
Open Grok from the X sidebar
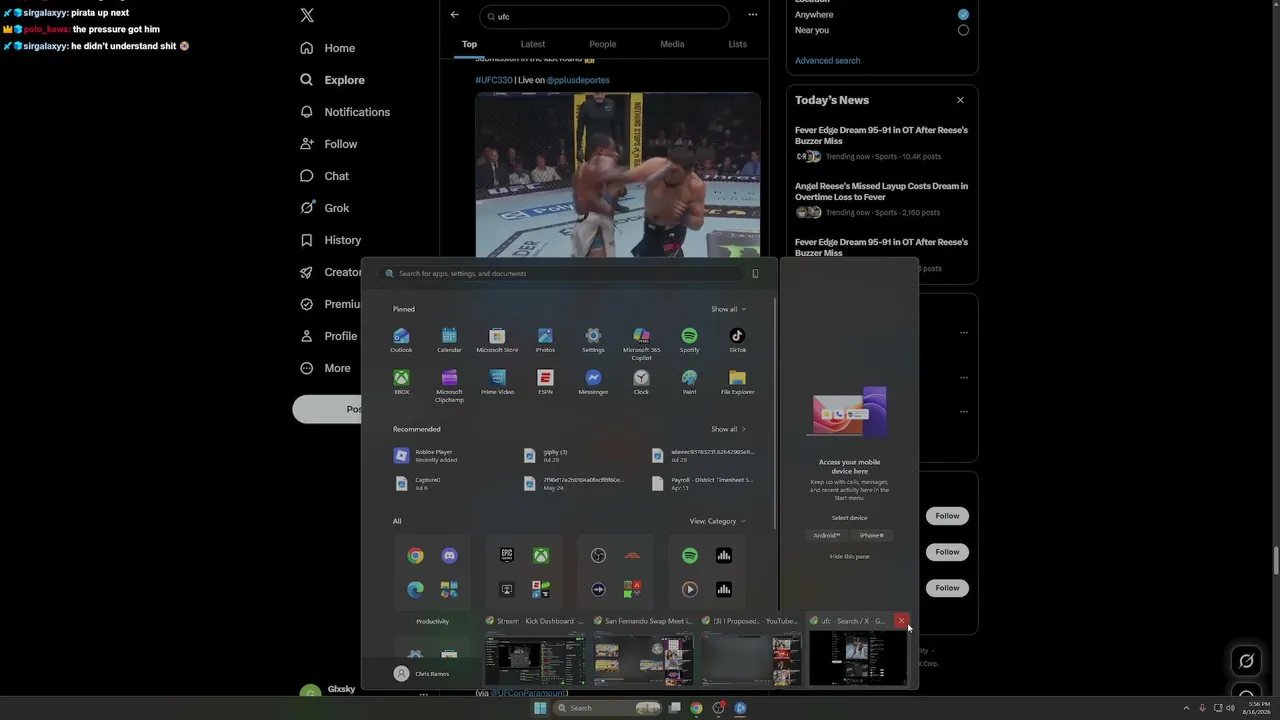click(325, 208)
